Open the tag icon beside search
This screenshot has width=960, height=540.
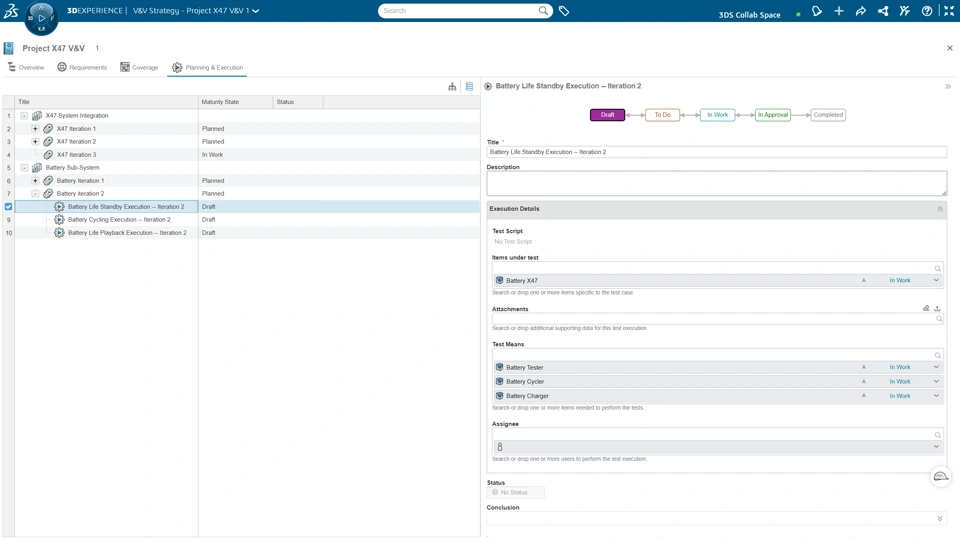click(564, 10)
